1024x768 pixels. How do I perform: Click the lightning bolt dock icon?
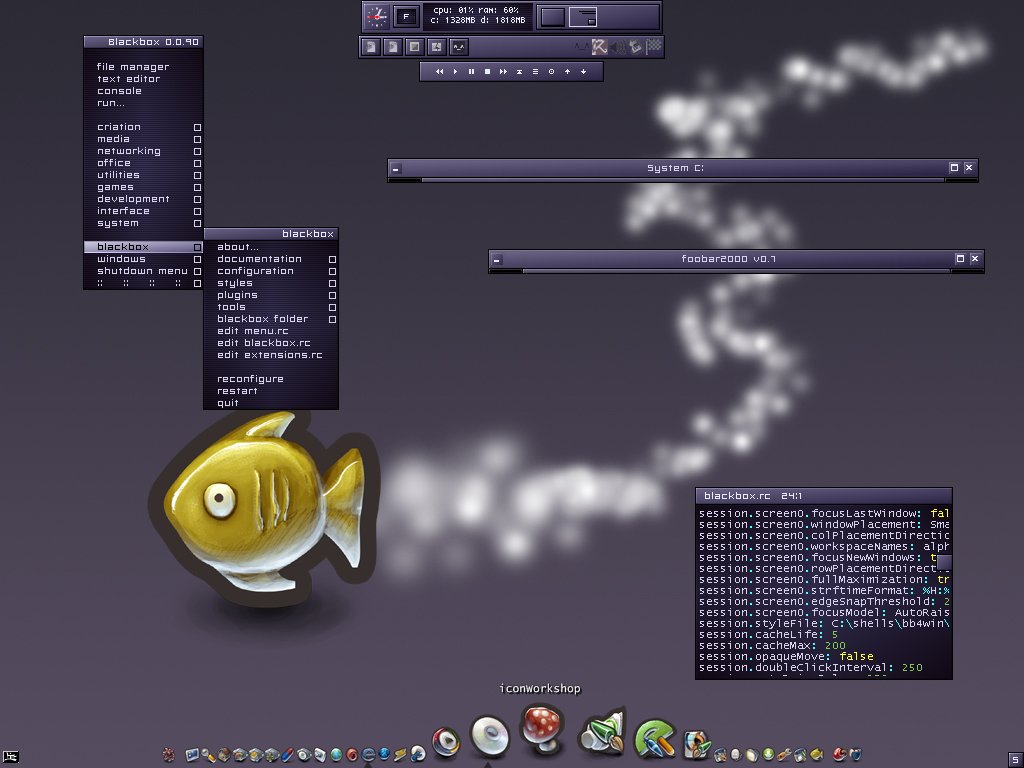click(x=400, y=755)
